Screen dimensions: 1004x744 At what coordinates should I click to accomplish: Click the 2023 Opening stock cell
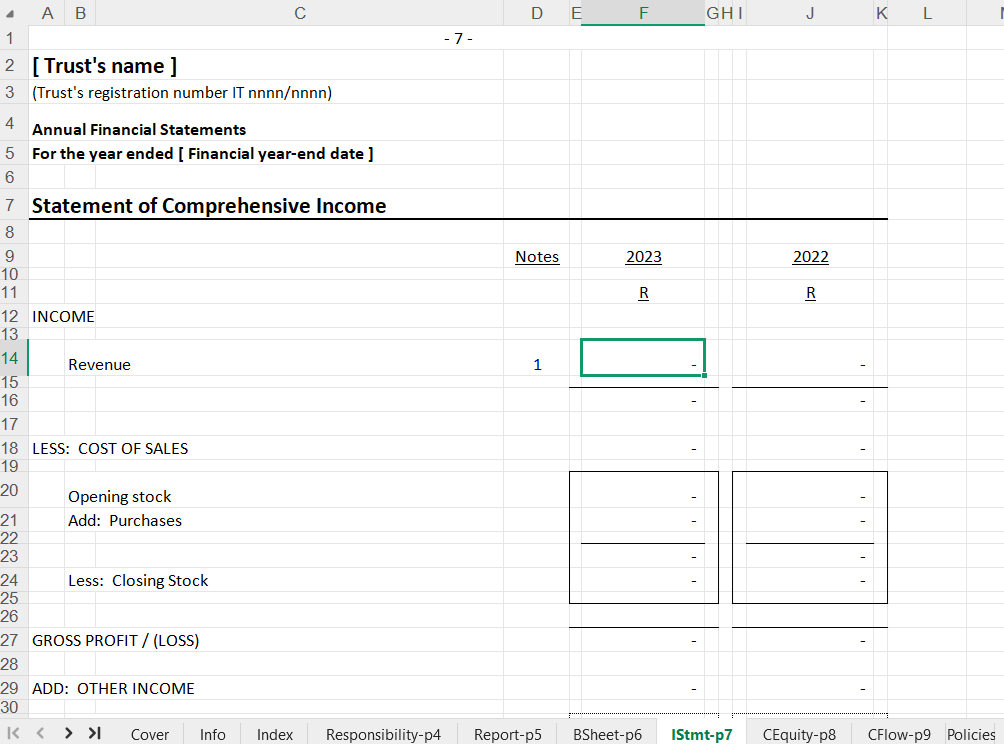click(x=643, y=497)
